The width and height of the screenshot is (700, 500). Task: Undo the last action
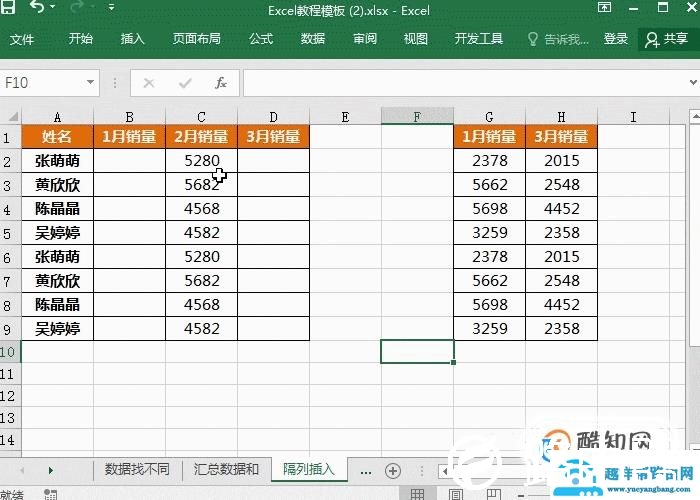coord(37,7)
